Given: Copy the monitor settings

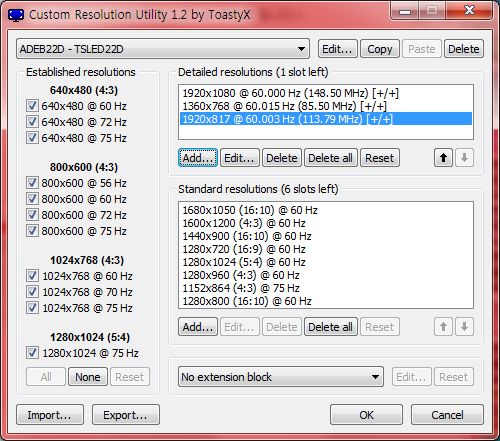Looking at the screenshot, I should pyautogui.click(x=380, y=49).
